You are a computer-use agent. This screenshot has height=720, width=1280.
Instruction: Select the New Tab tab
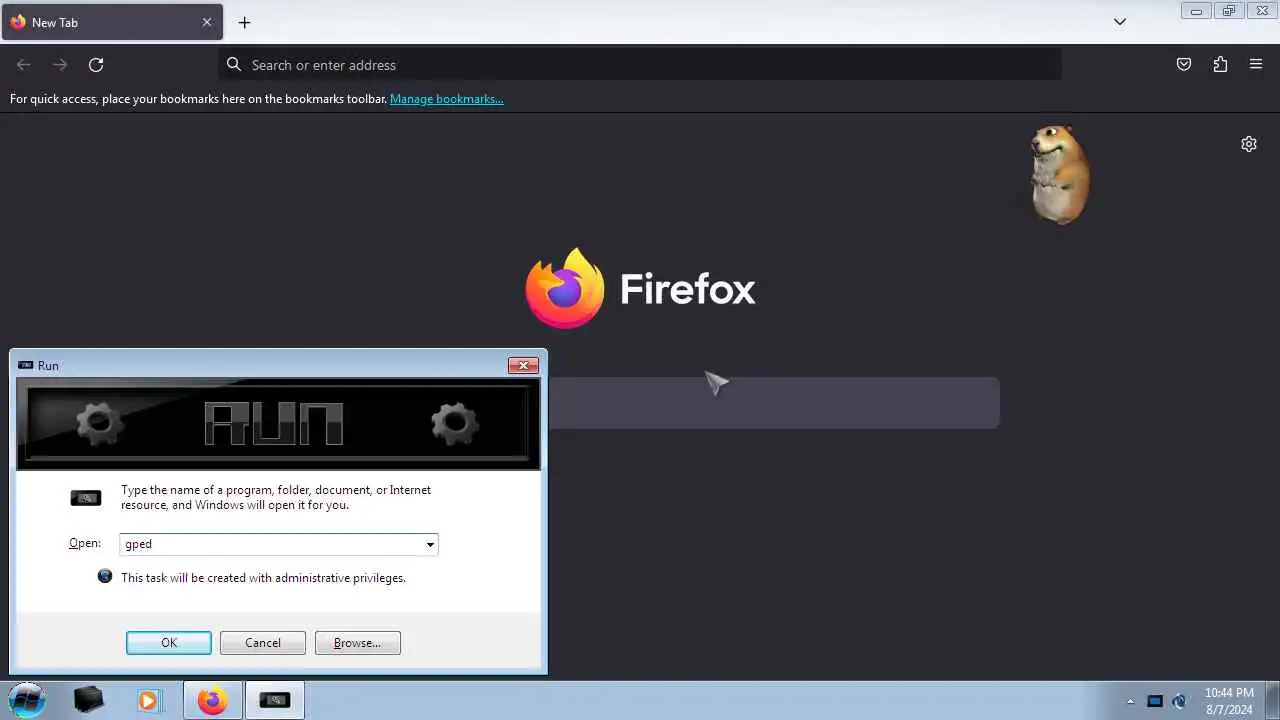click(x=111, y=22)
